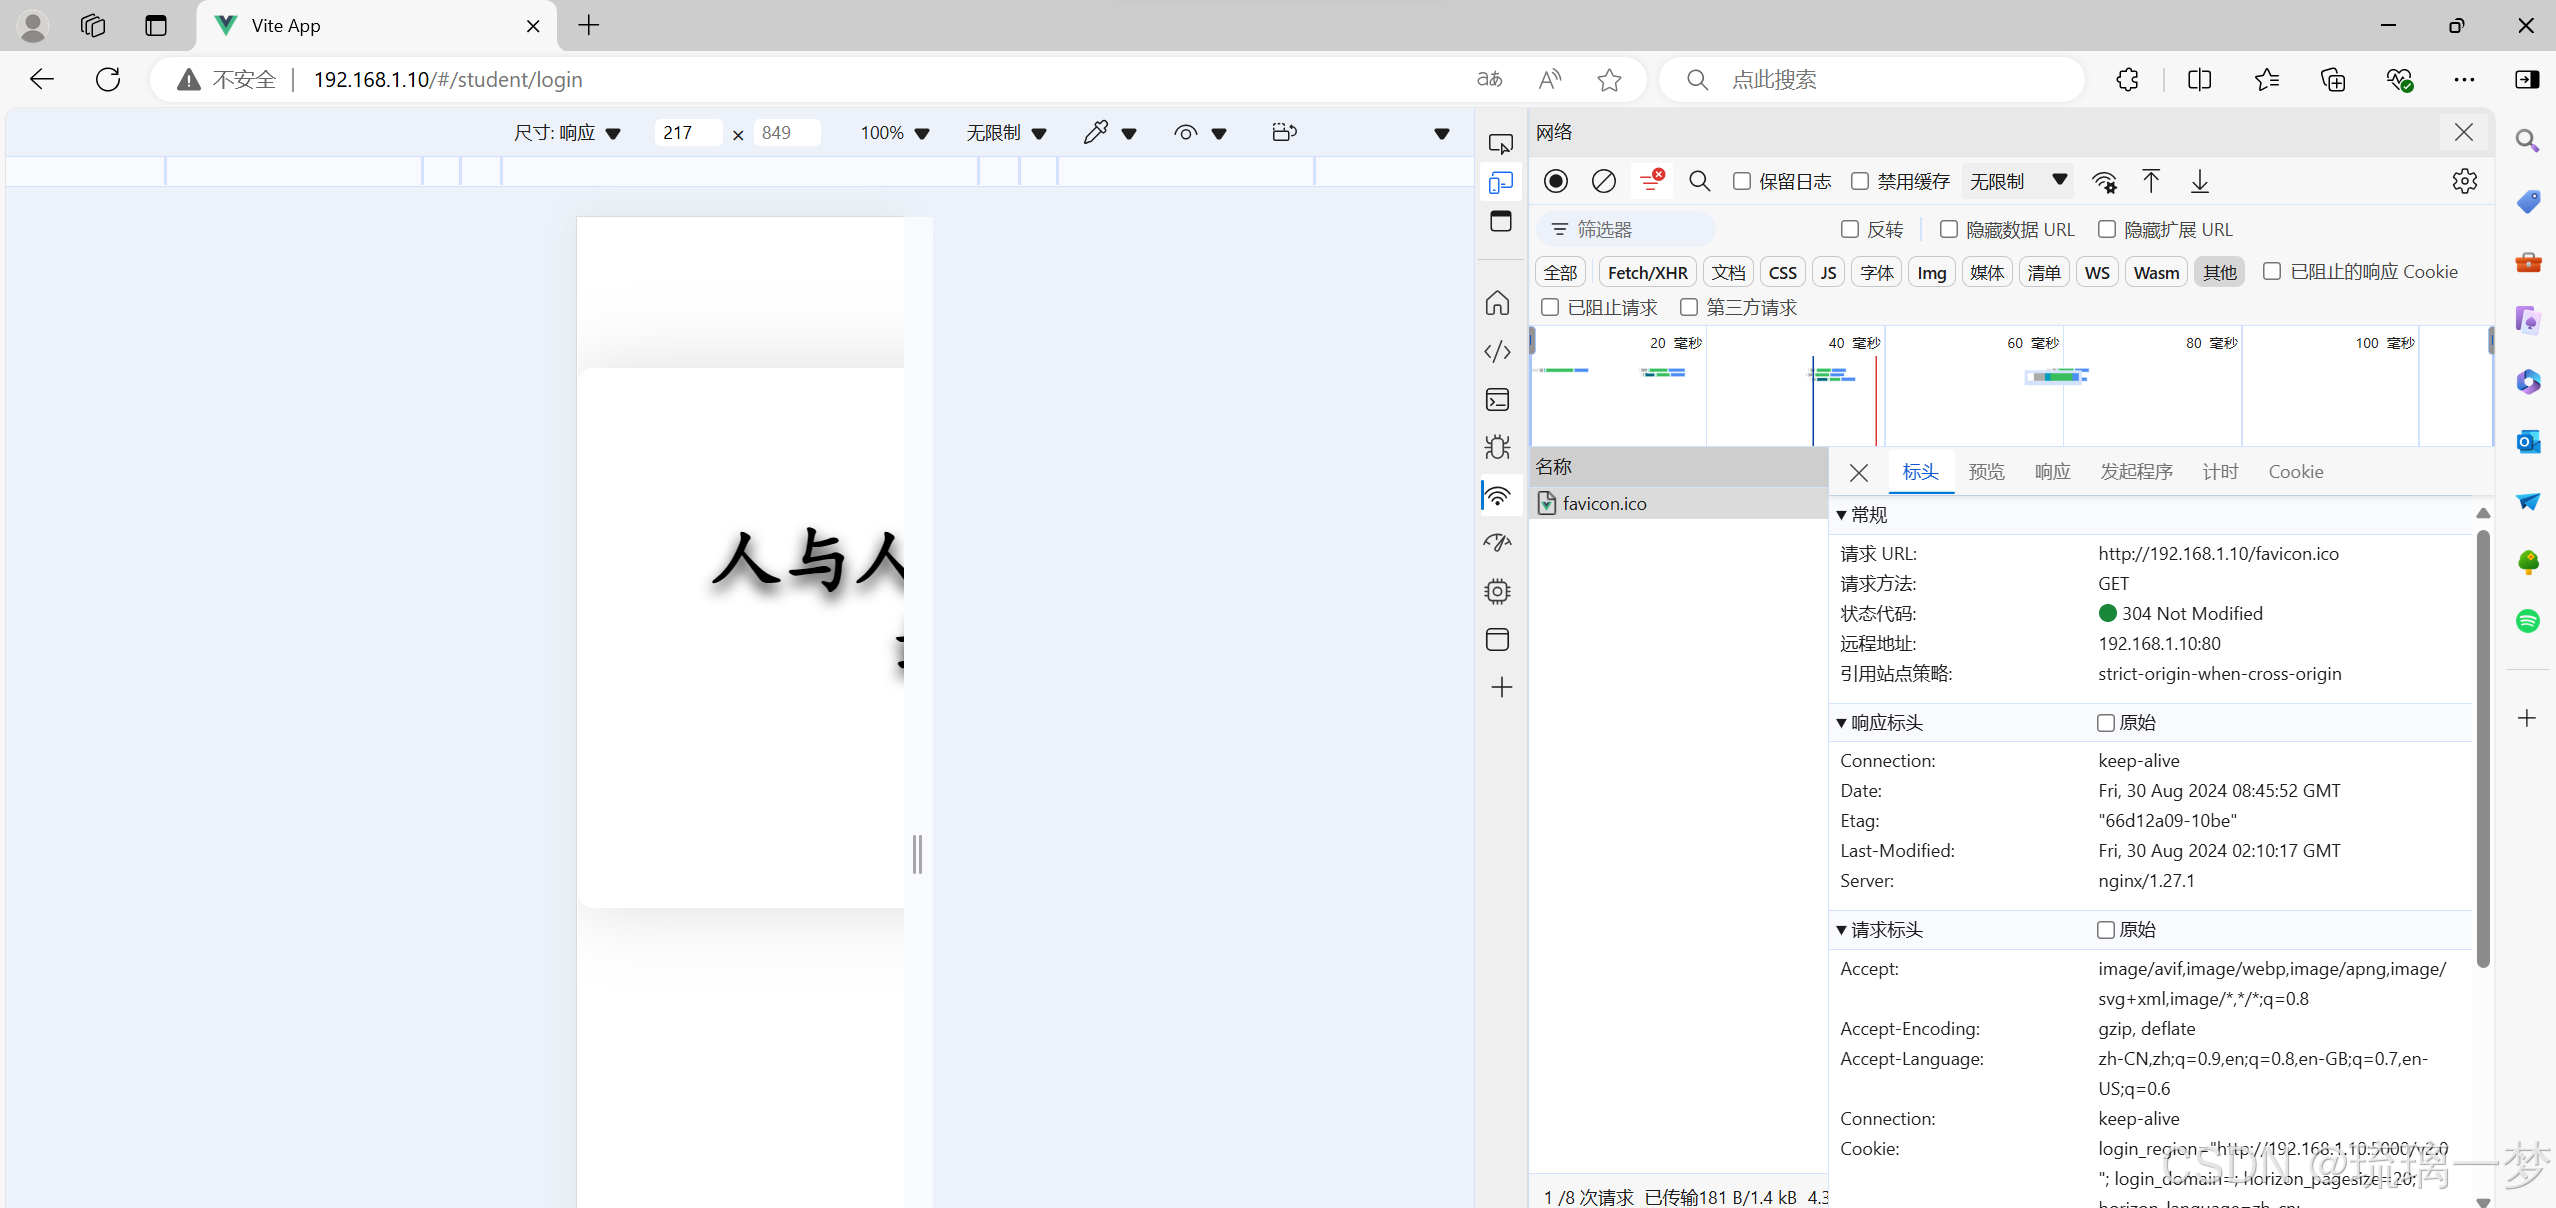The width and height of the screenshot is (2556, 1208).
Task: Check 原始 box beside 响应标头
Action: coord(2106,723)
